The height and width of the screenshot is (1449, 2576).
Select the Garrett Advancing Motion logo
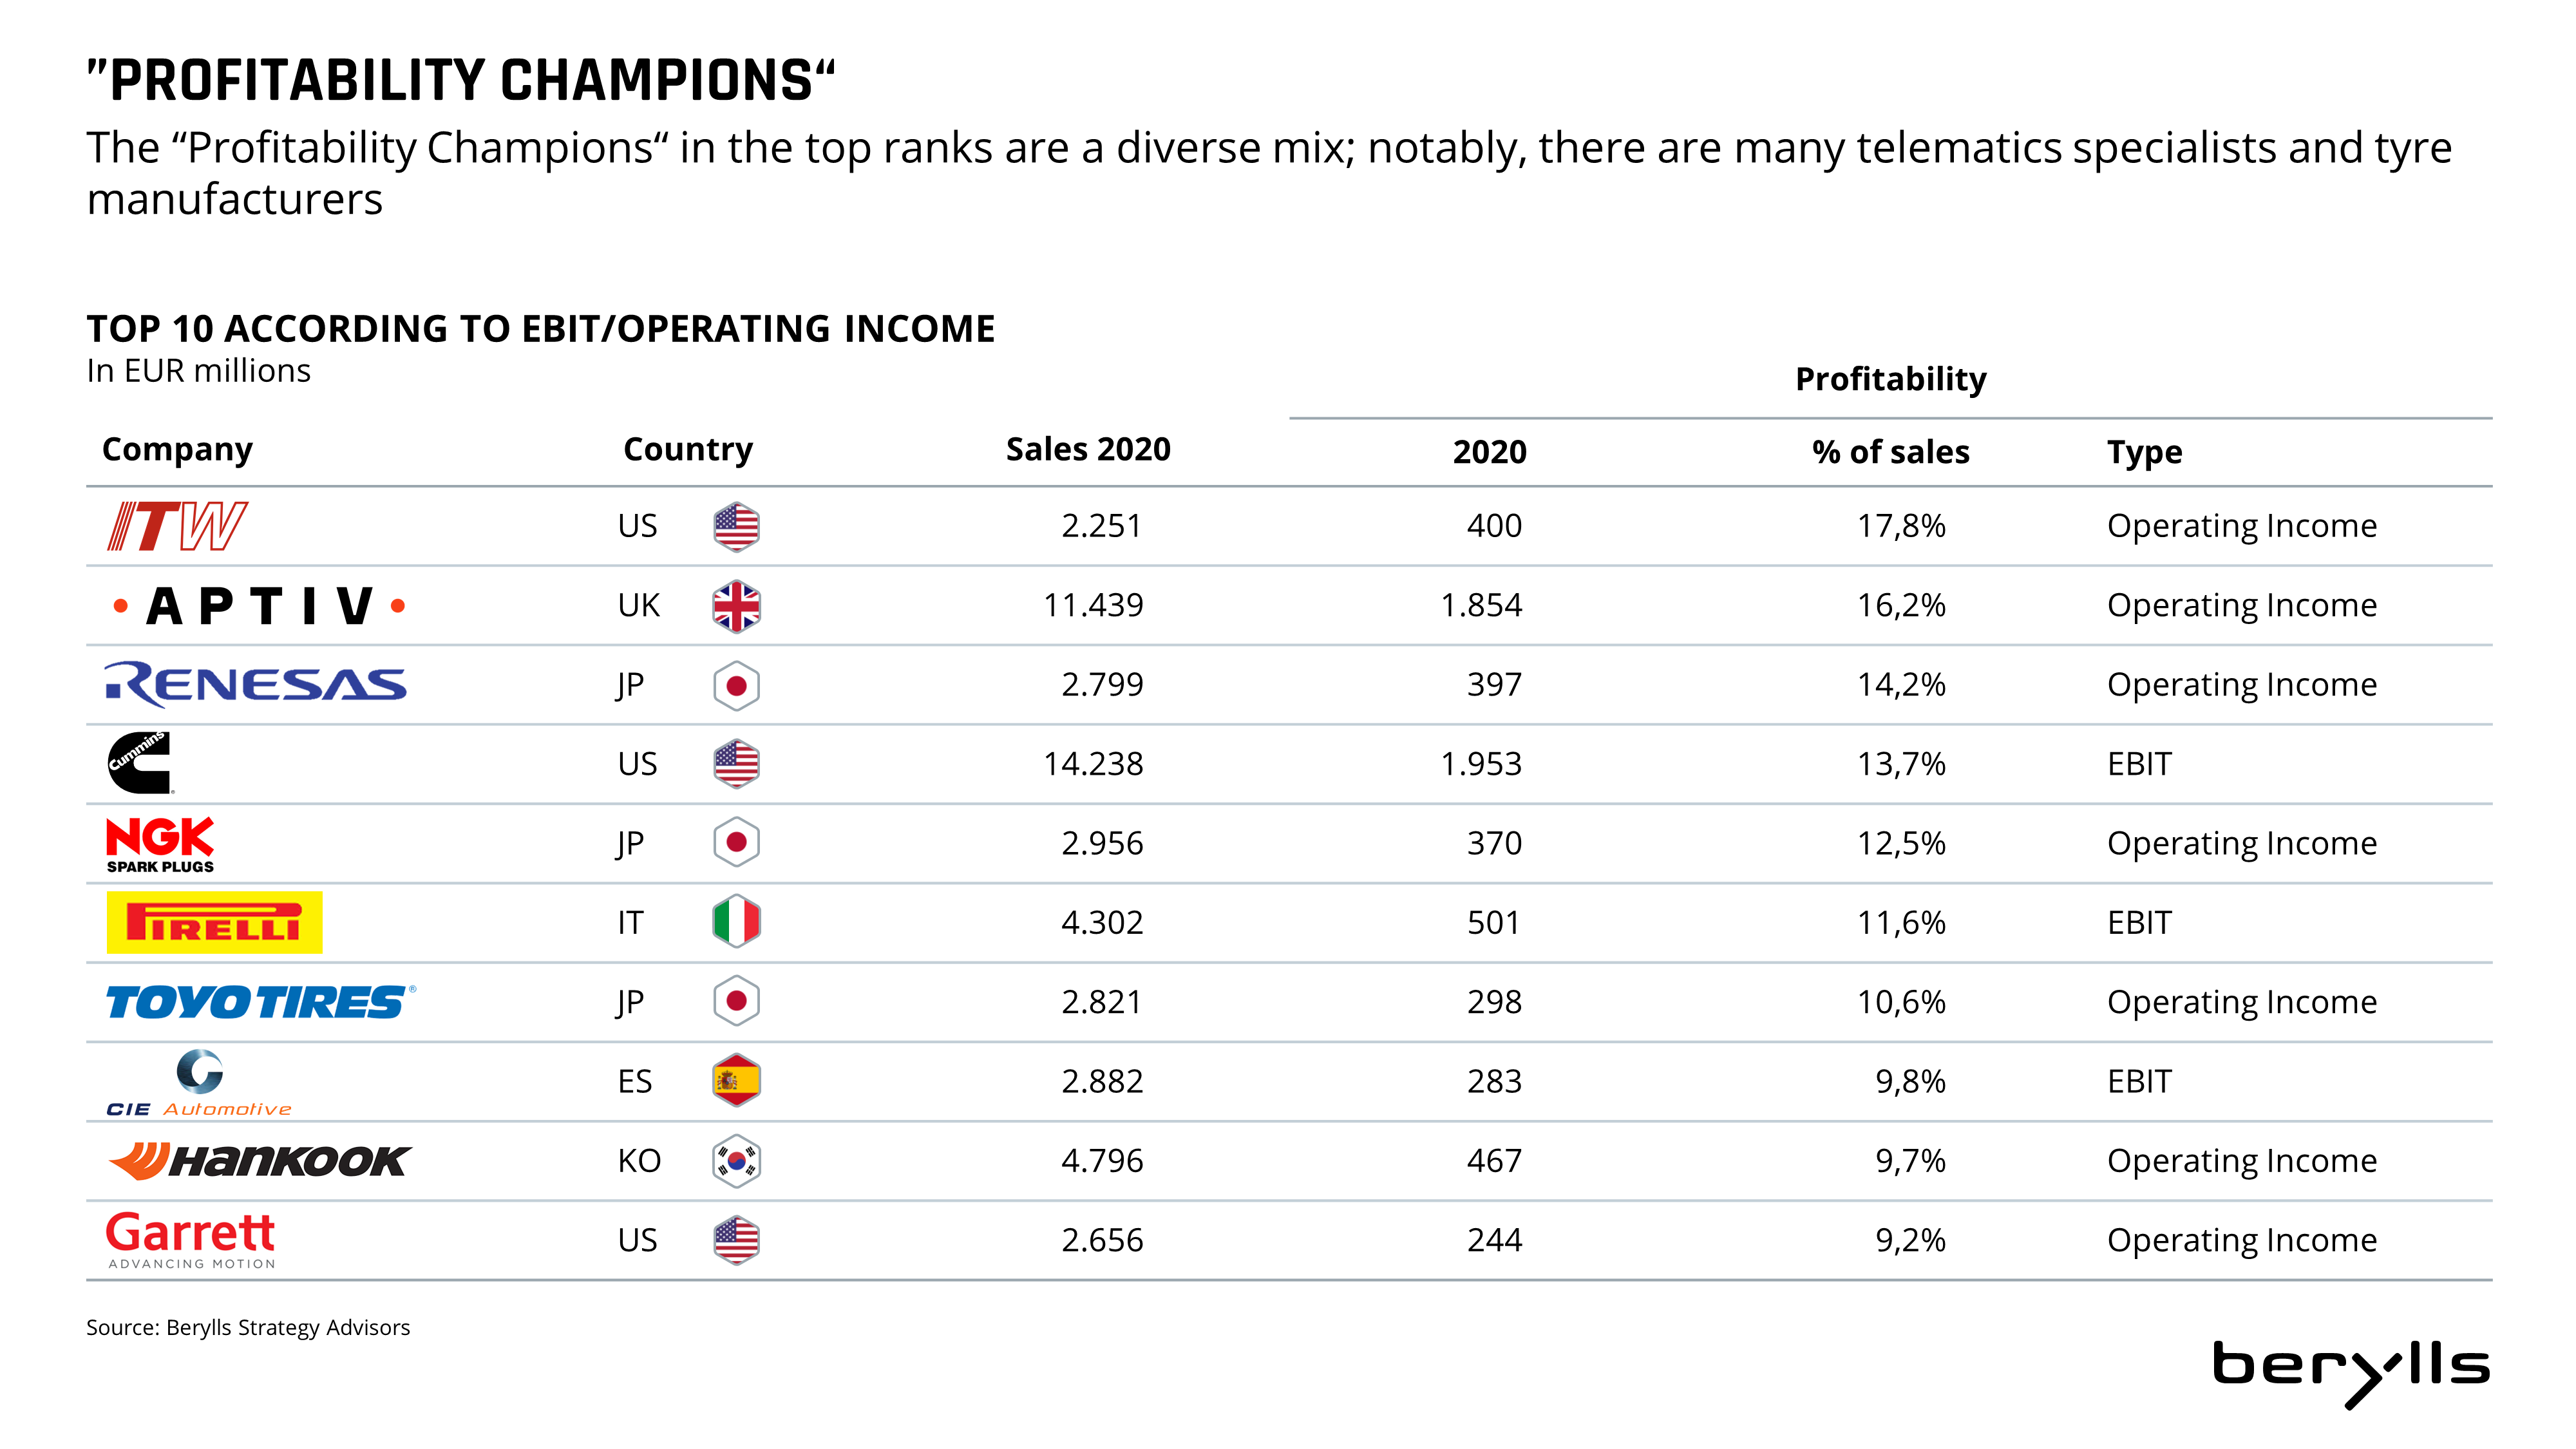click(x=190, y=1240)
